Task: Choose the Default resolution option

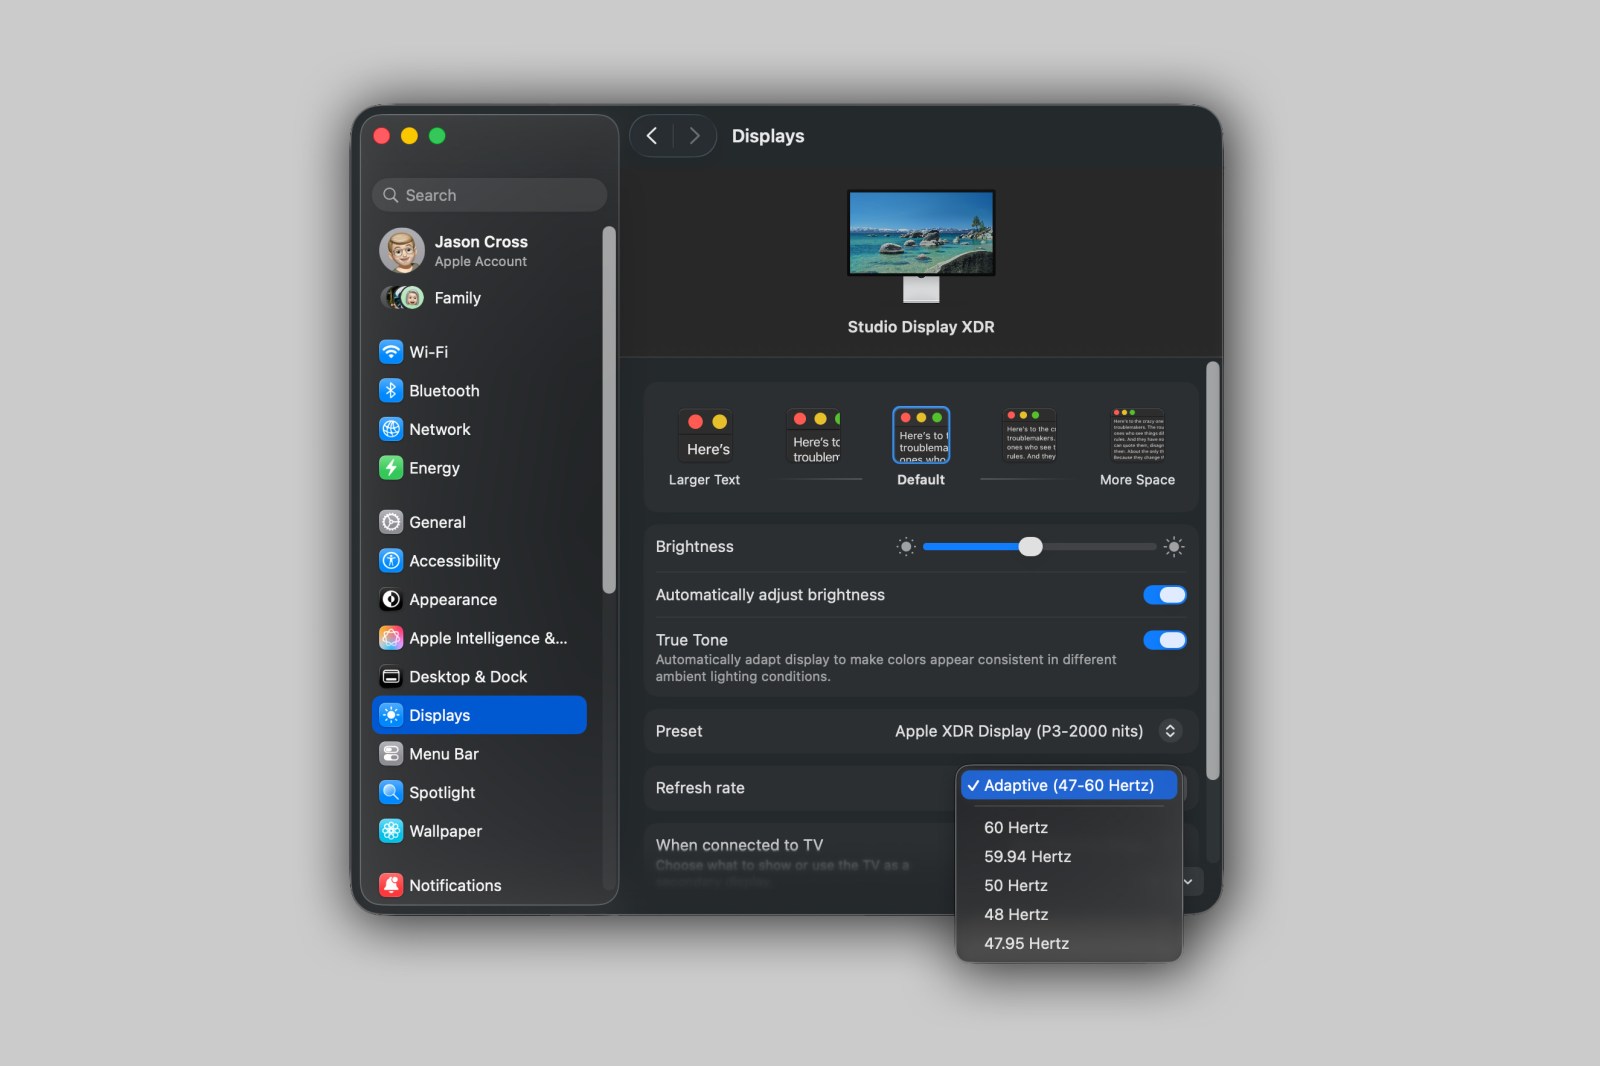Action: click(920, 436)
